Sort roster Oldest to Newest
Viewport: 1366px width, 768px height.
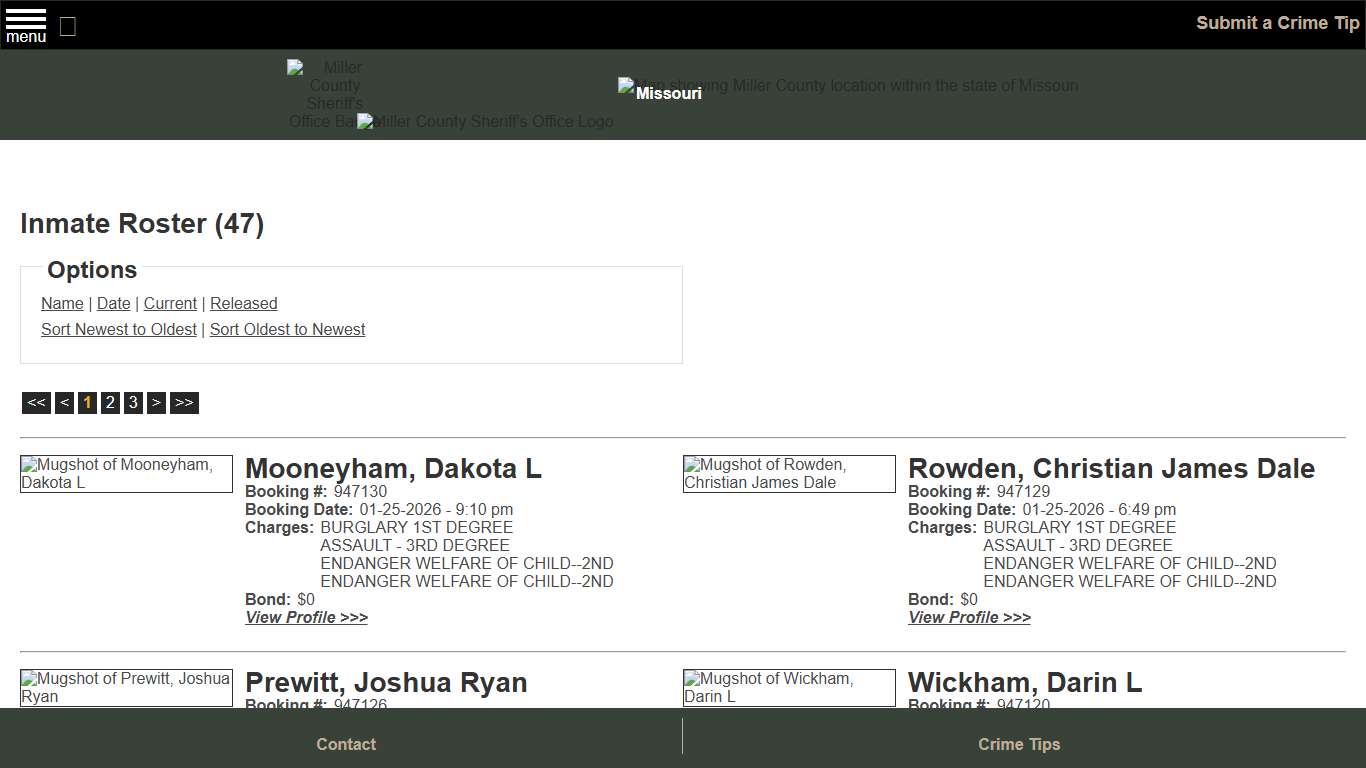(x=287, y=329)
